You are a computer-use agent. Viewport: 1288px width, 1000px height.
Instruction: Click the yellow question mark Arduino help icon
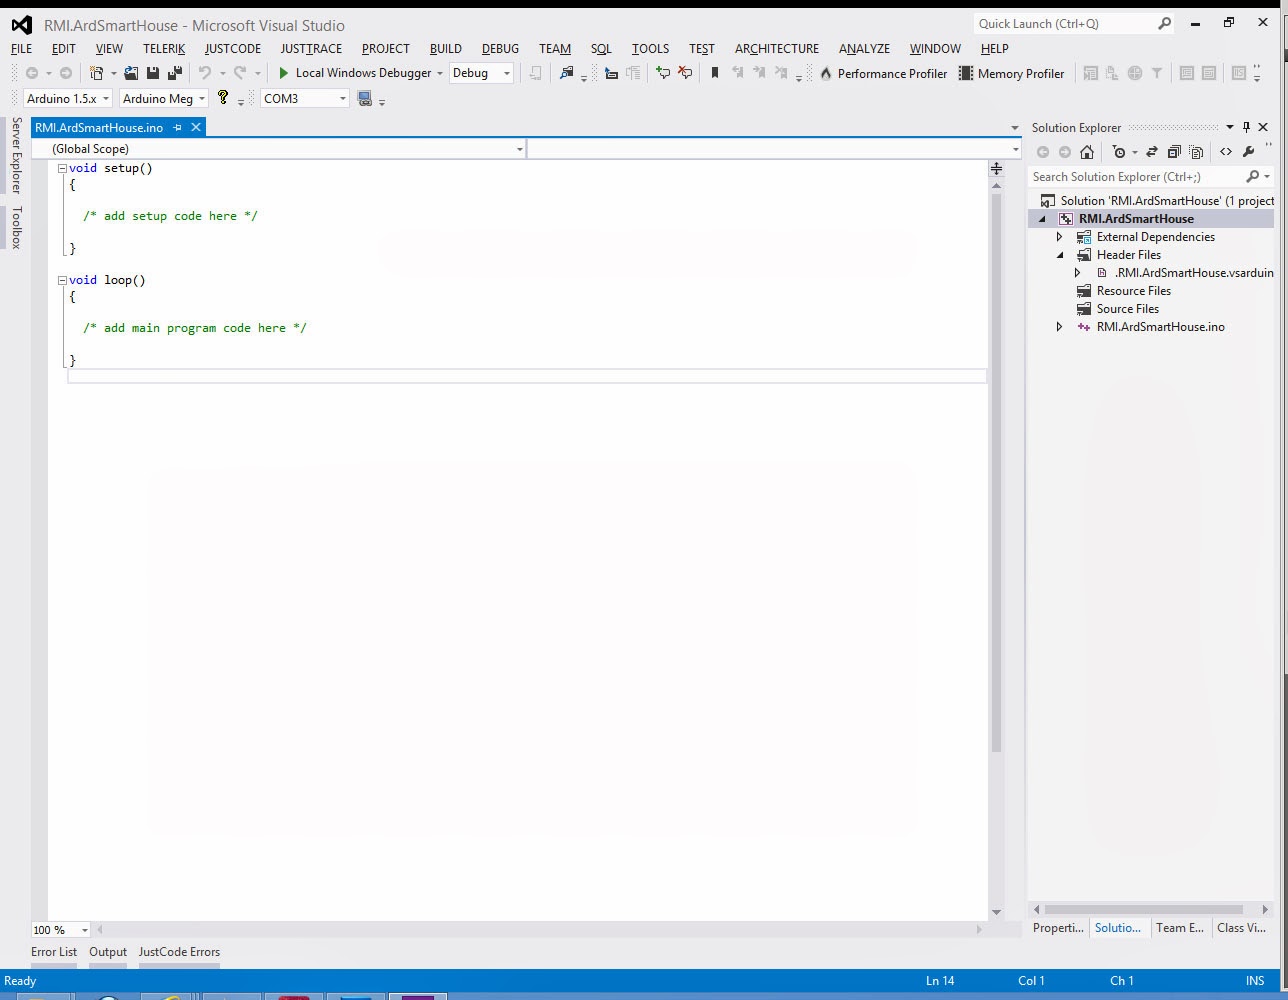tap(223, 98)
